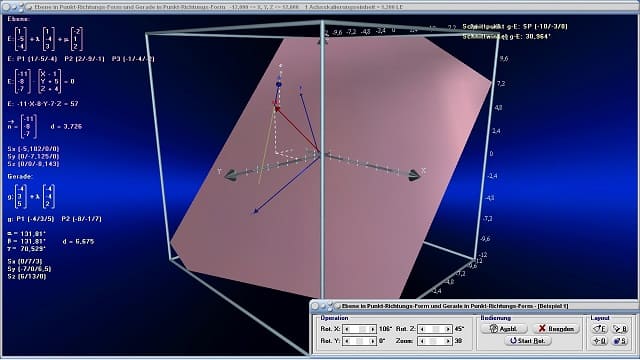Click the Layout B button

(620, 329)
